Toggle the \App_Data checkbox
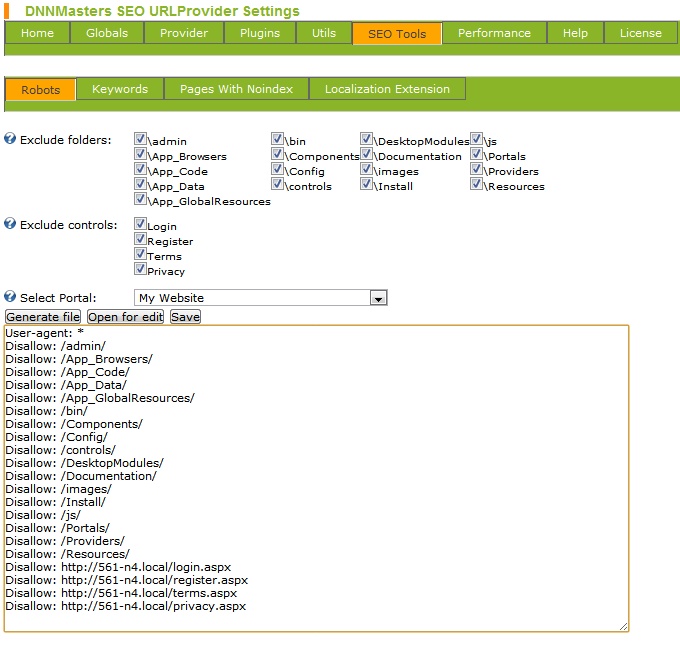 click(140, 184)
